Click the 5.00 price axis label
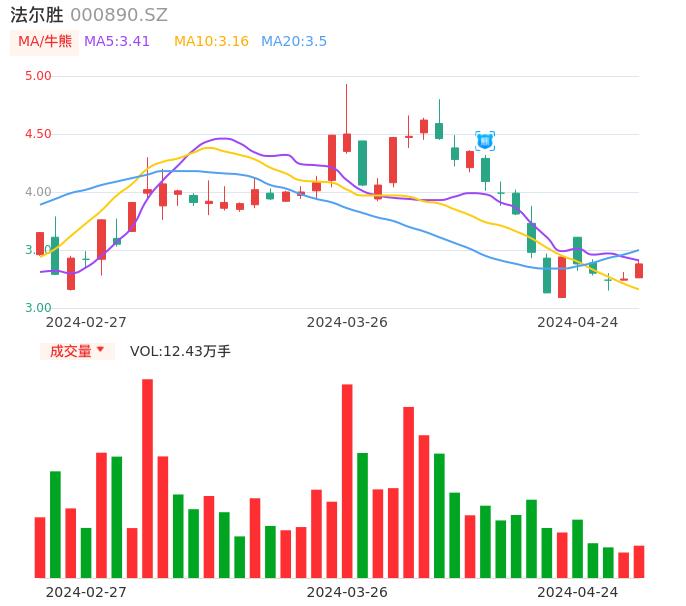Viewport: 686px width, 606px height. (38, 76)
